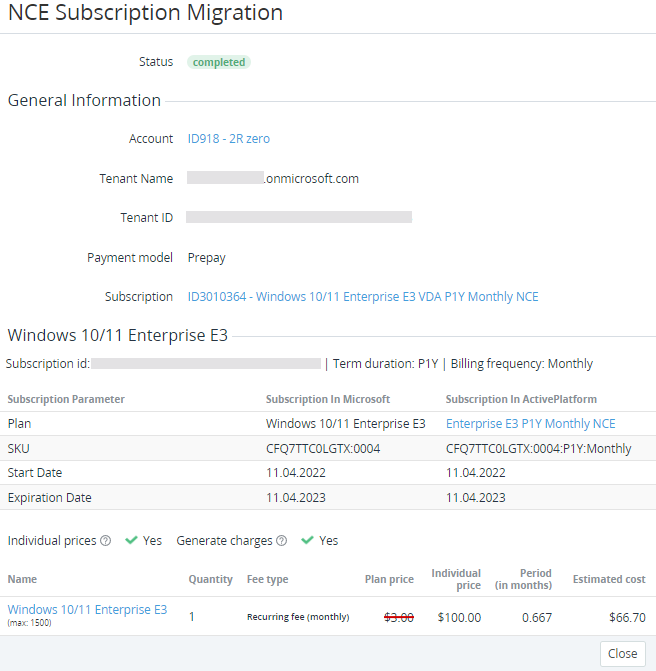Click Microsoft SKU value CFQ7TTC0LGTX:0004
This screenshot has height=671, width=656.
323,448
